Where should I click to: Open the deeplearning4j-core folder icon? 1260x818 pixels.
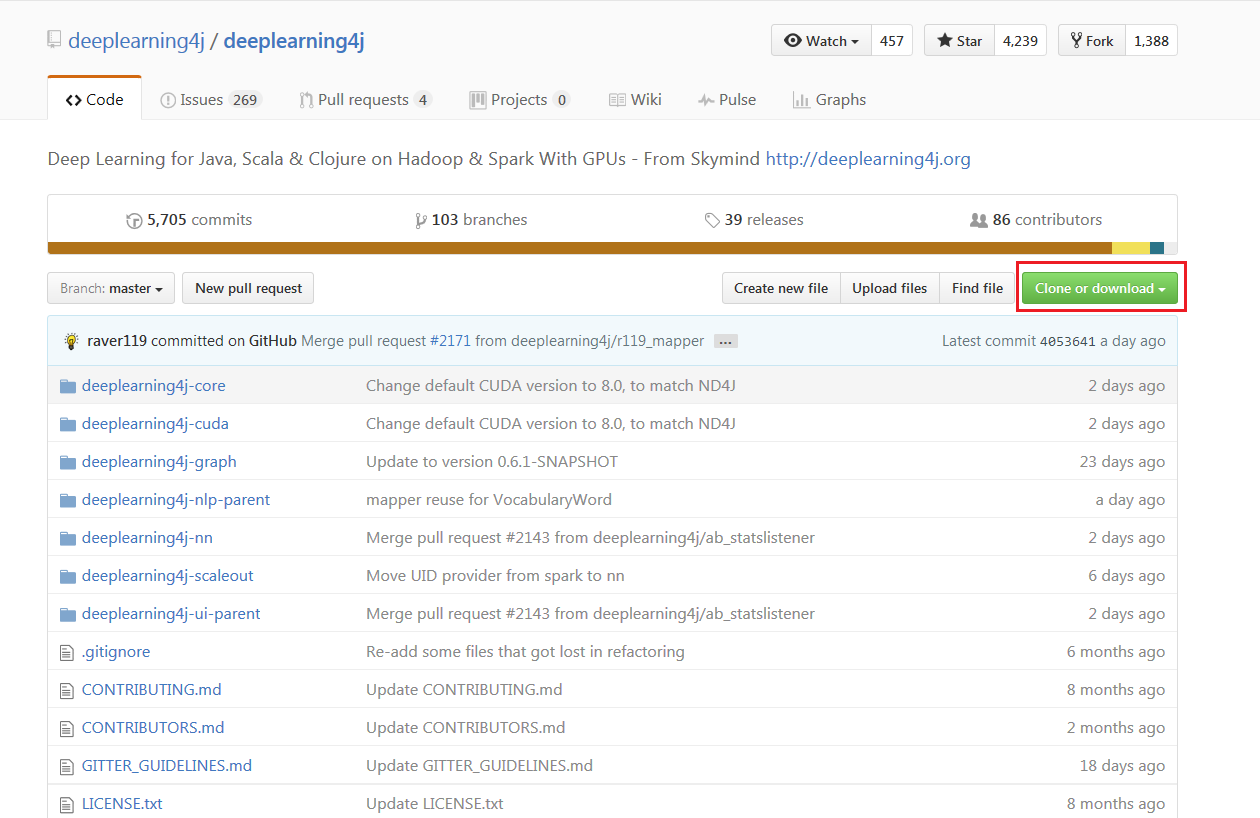click(x=67, y=384)
